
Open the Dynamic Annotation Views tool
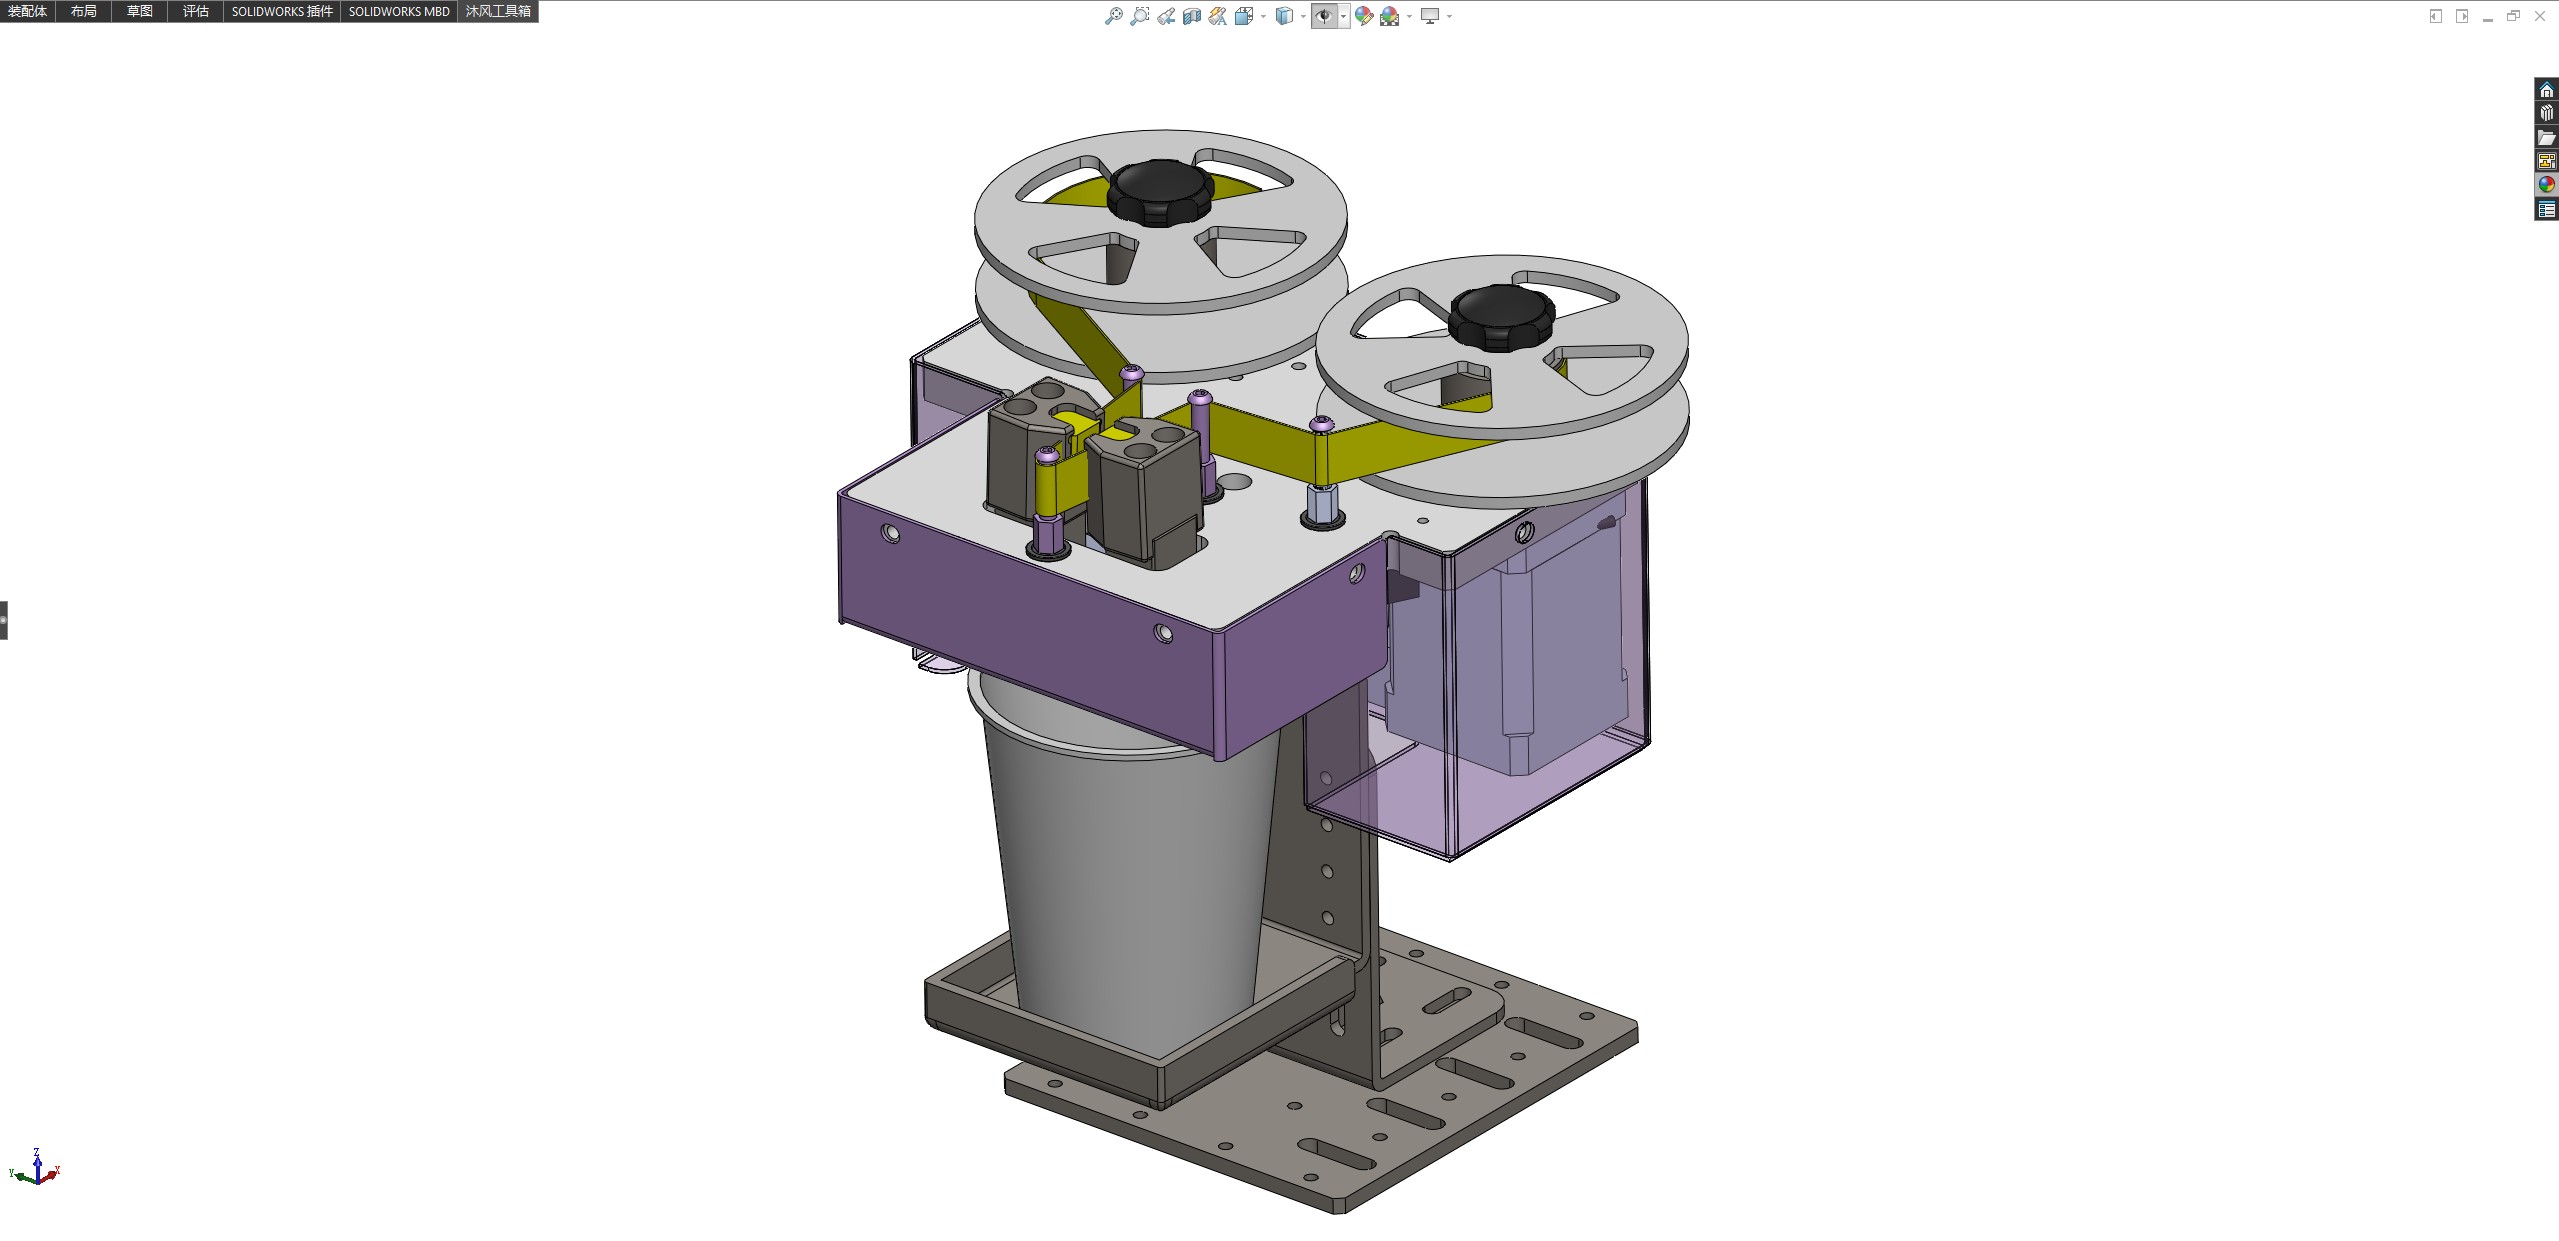click(1218, 16)
